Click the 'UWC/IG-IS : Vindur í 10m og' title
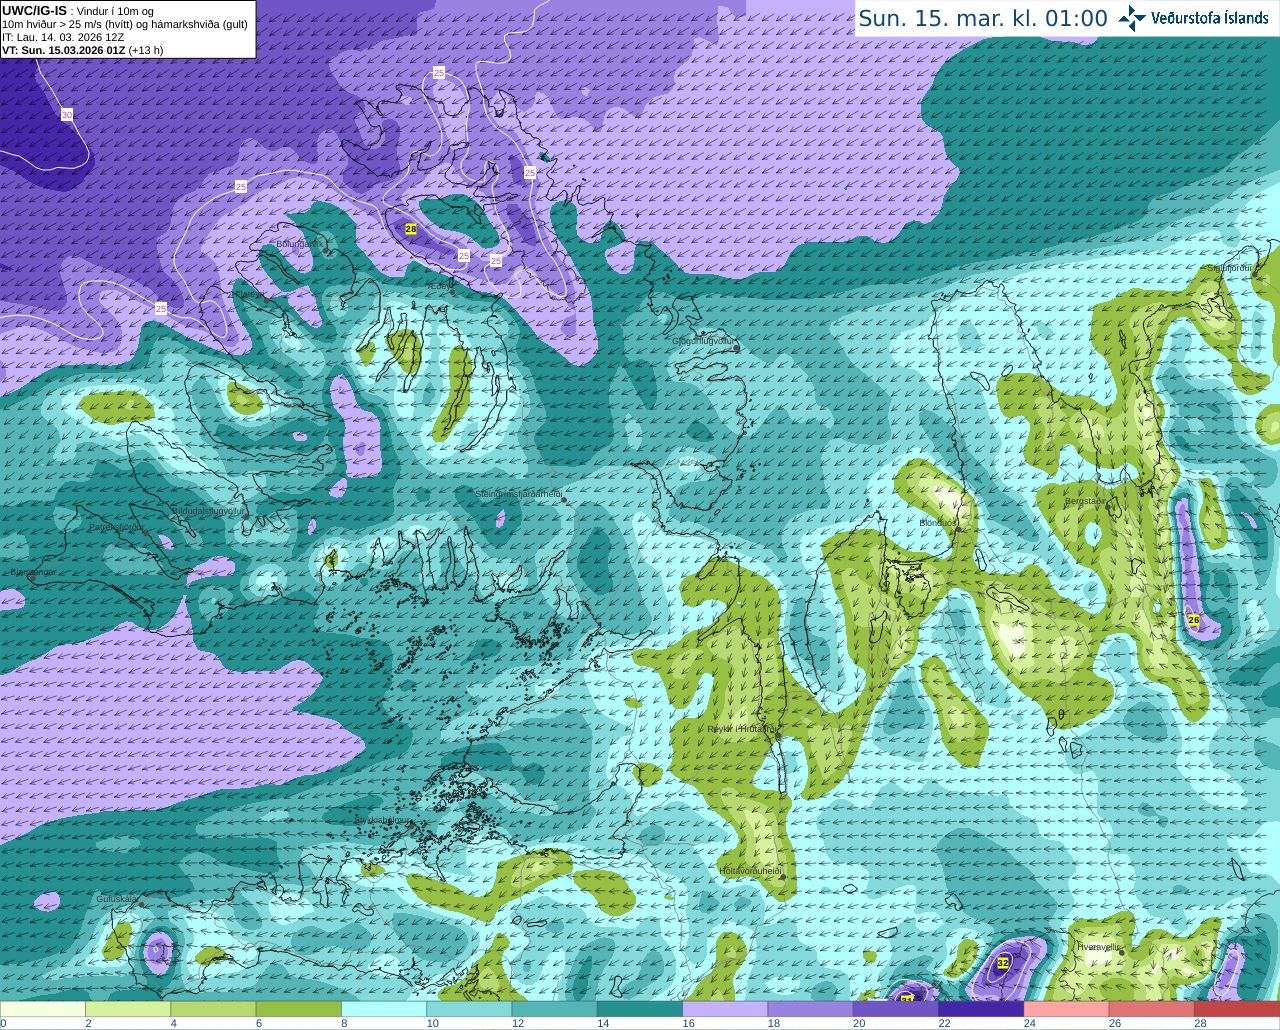 pyautogui.click(x=77, y=11)
